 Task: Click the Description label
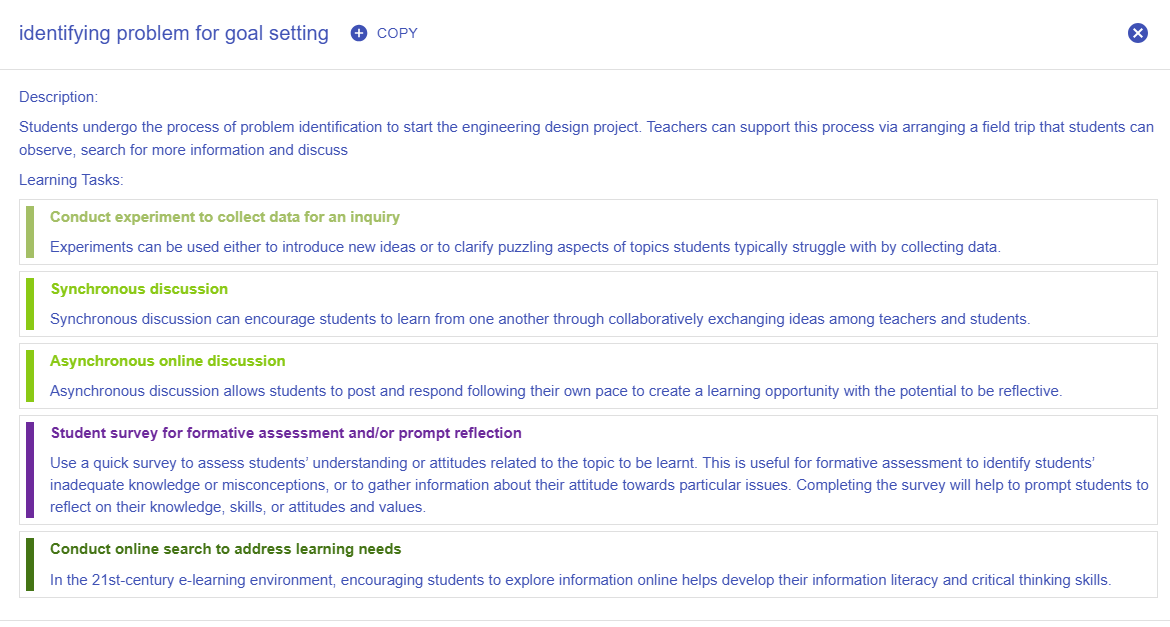[58, 97]
